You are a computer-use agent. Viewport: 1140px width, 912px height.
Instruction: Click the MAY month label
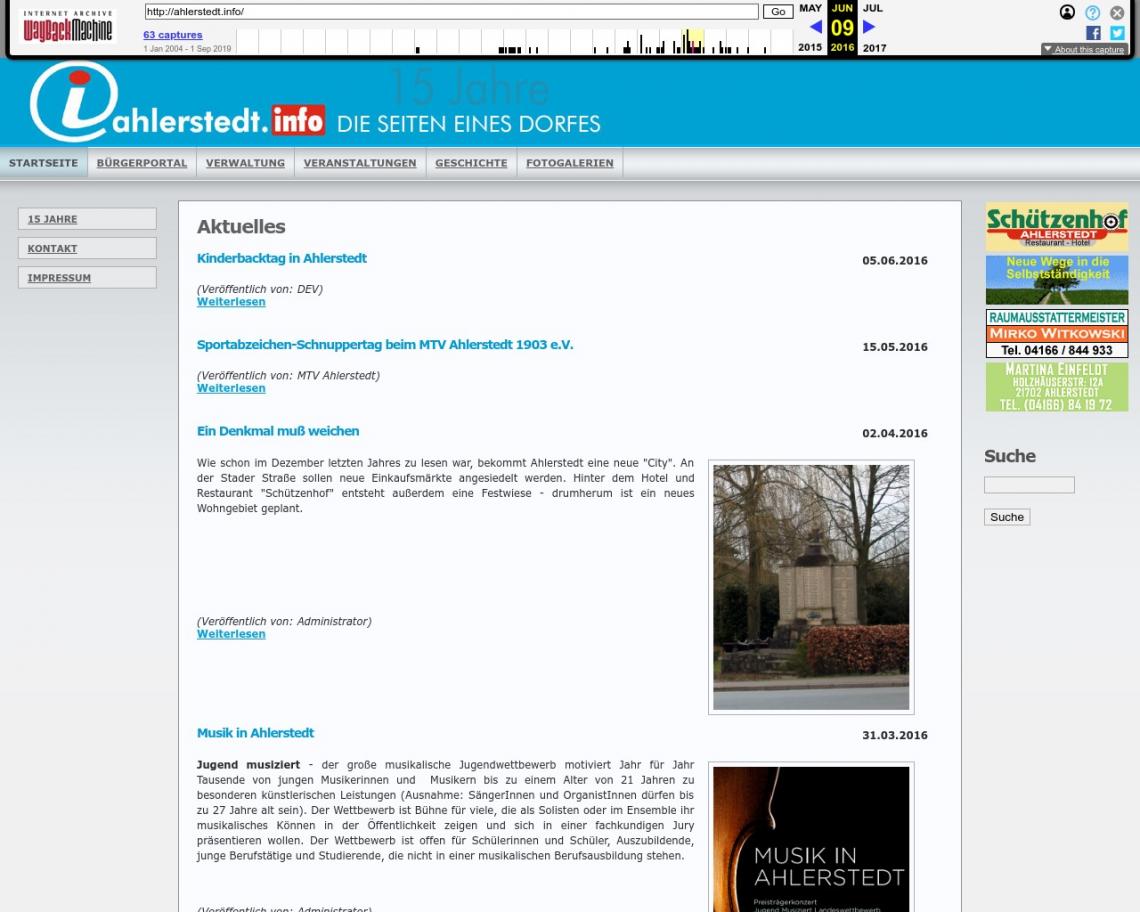click(x=810, y=8)
